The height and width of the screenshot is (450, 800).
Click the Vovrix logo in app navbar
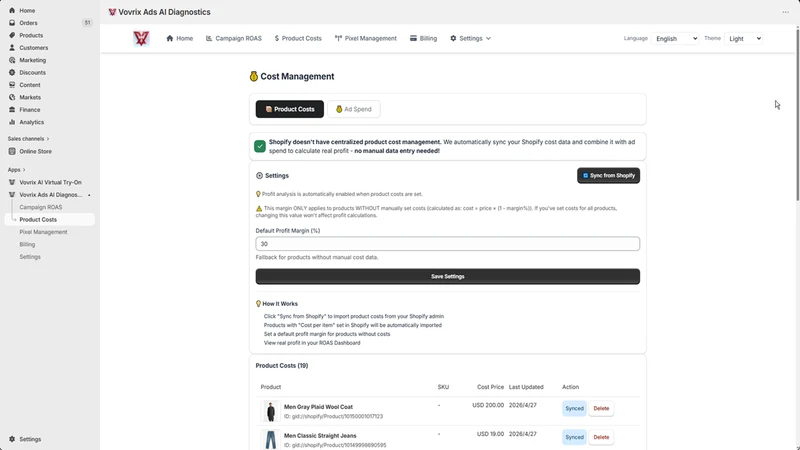141,38
